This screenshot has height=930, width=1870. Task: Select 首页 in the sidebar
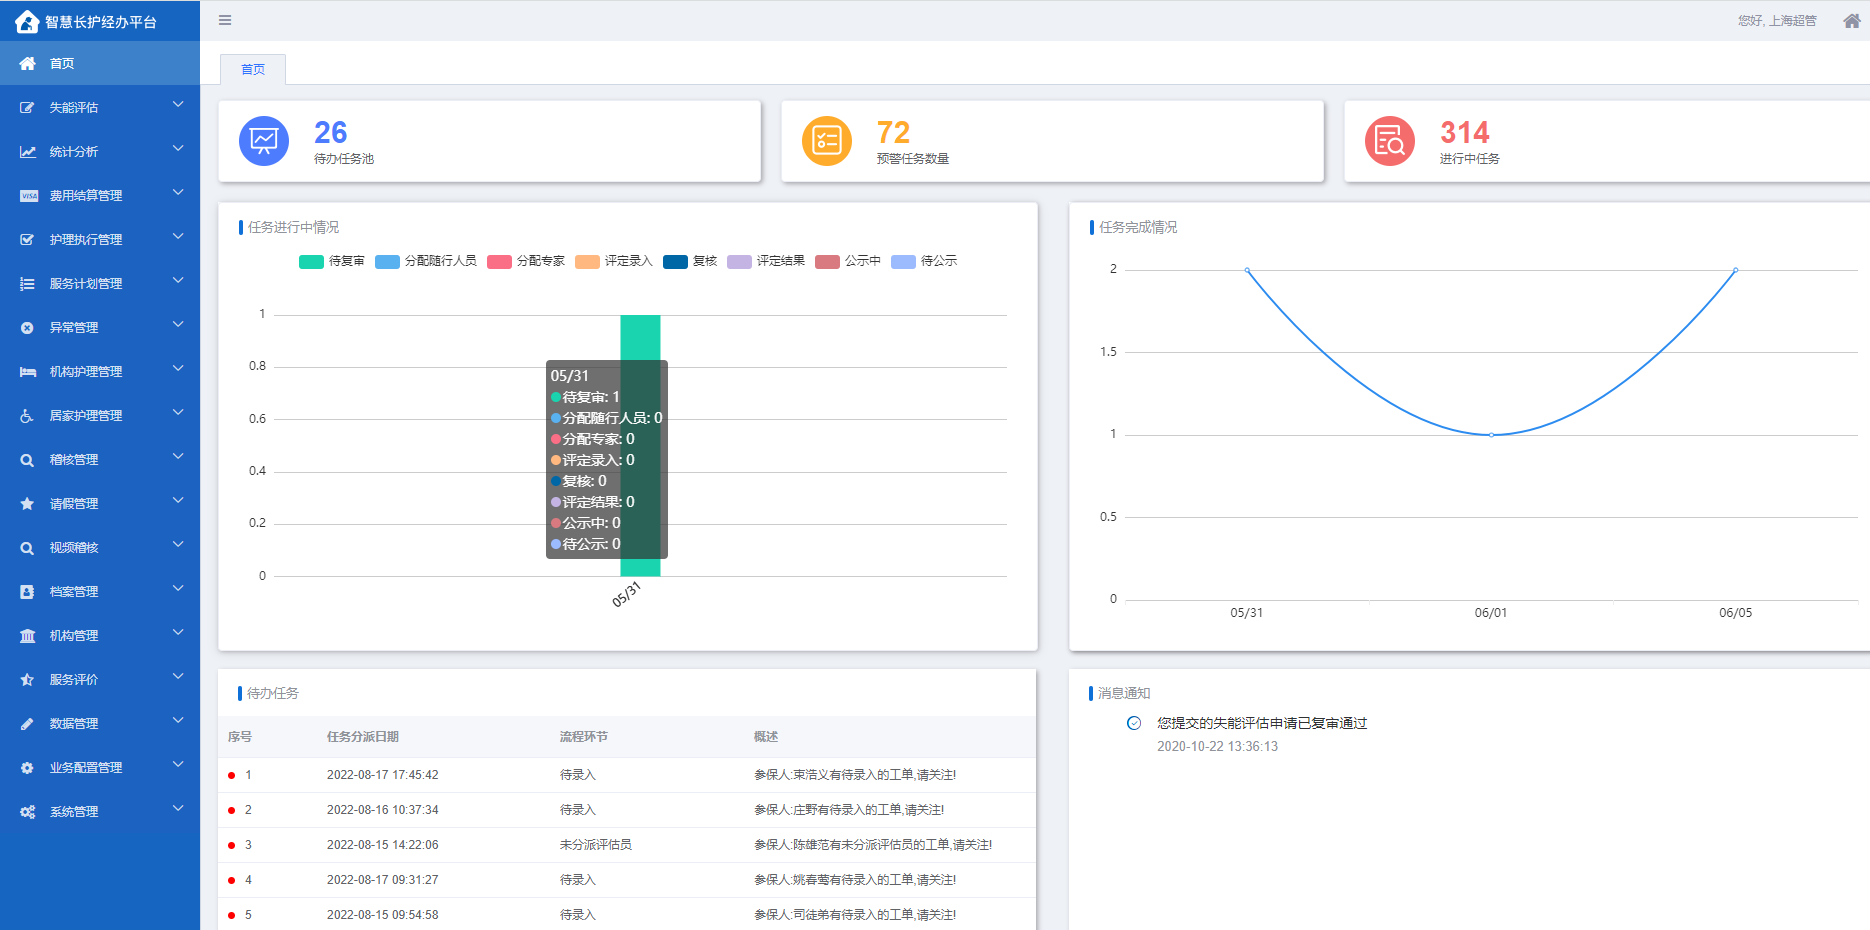point(100,63)
